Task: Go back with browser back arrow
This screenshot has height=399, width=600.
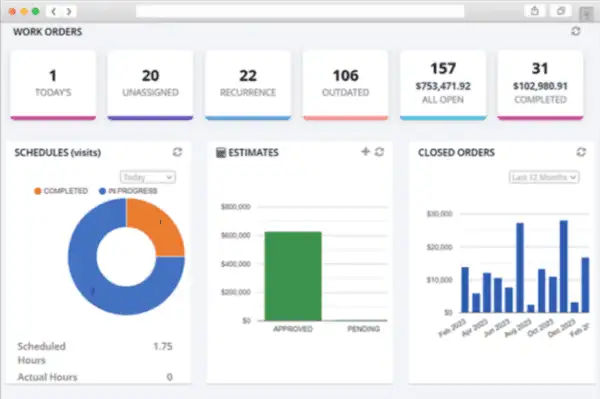Action: [x=54, y=11]
